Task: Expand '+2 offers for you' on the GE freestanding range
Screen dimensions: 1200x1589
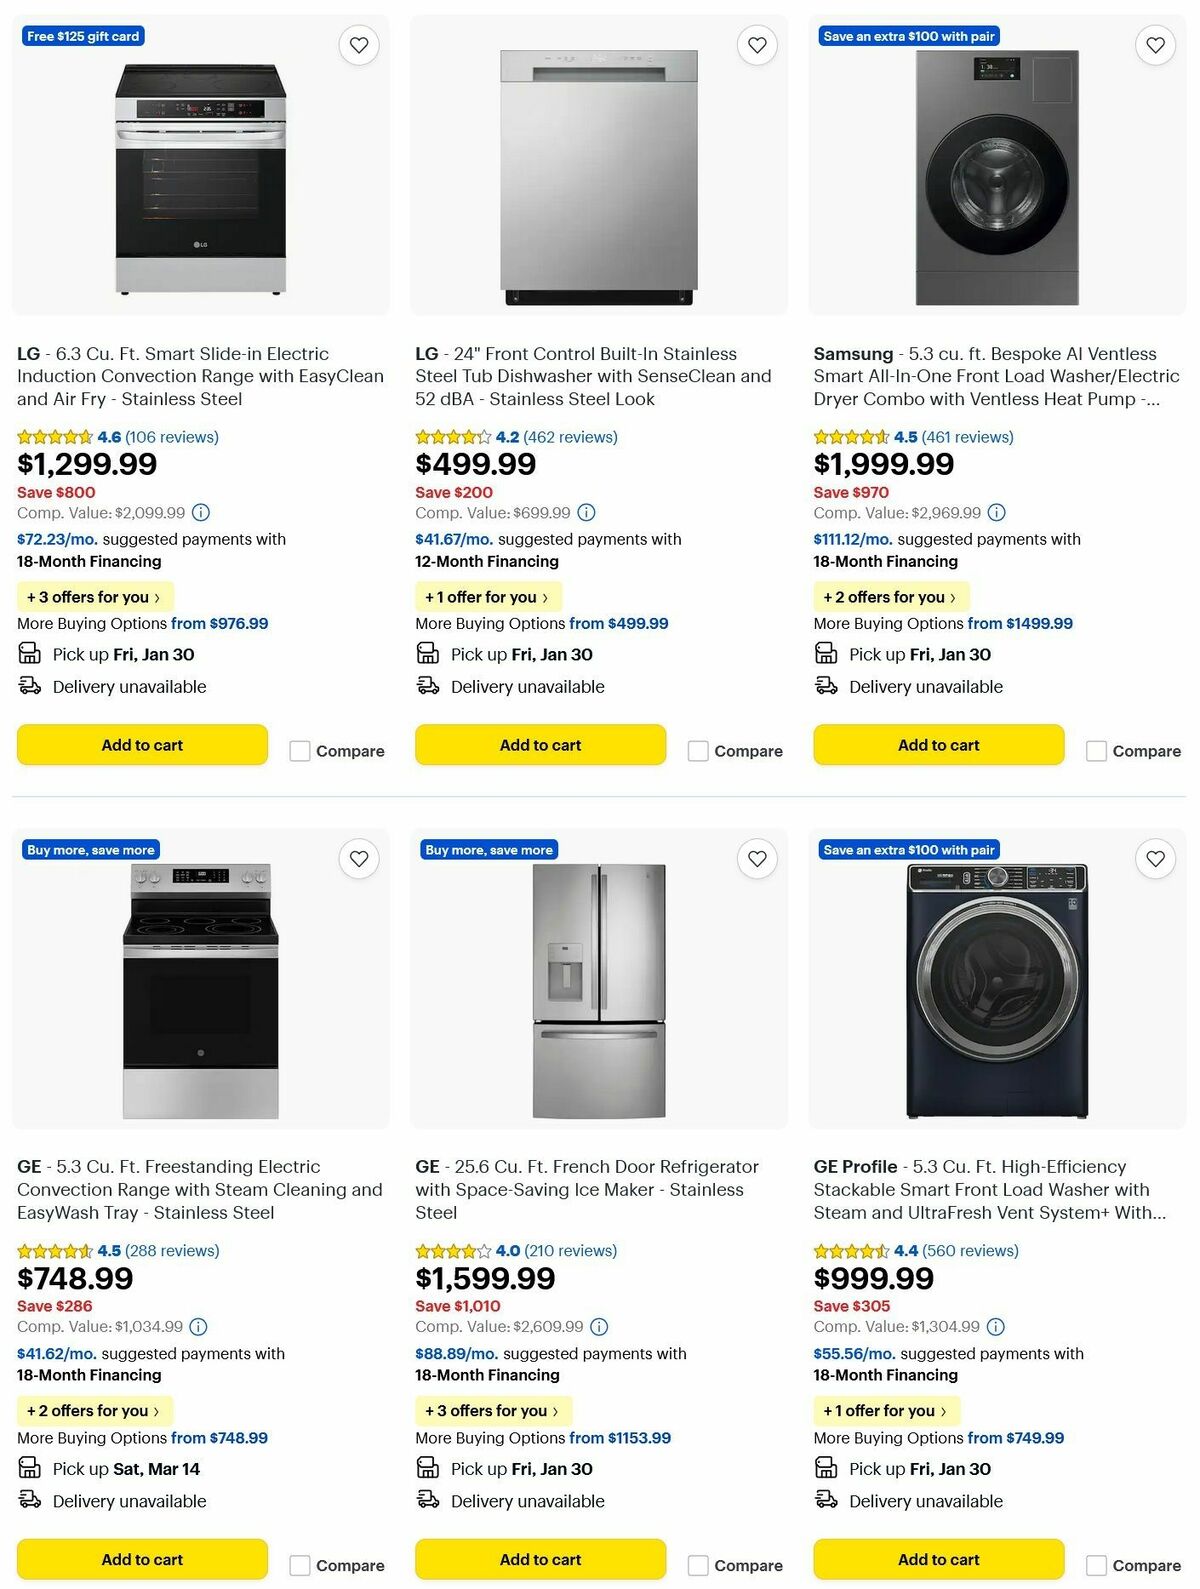Action: pos(94,1411)
